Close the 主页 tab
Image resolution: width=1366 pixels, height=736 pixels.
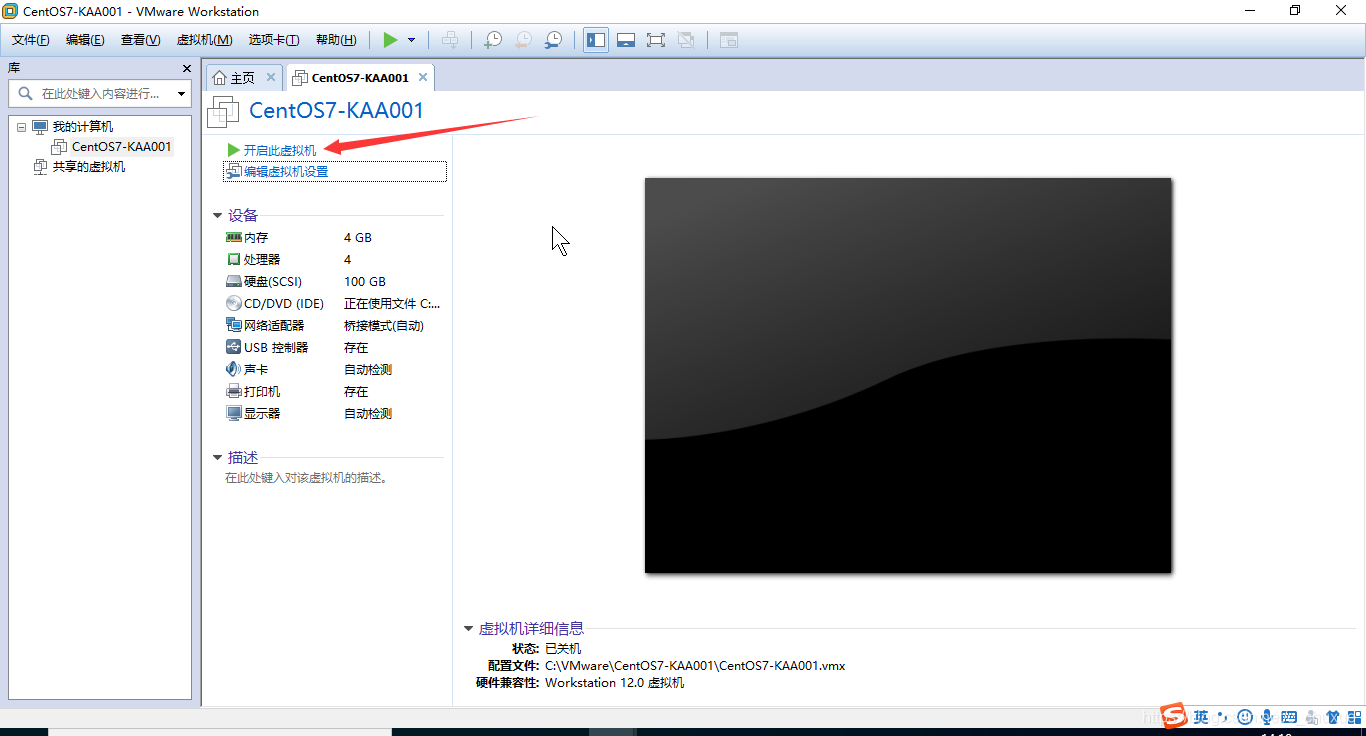pos(271,77)
